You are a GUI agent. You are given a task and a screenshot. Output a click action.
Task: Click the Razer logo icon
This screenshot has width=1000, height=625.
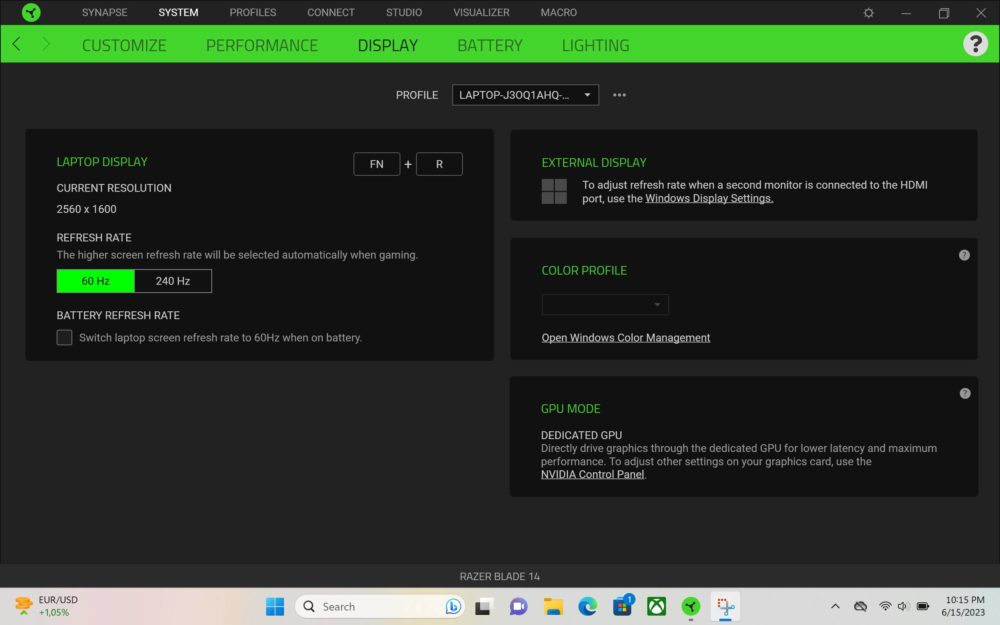(x=31, y=12)
